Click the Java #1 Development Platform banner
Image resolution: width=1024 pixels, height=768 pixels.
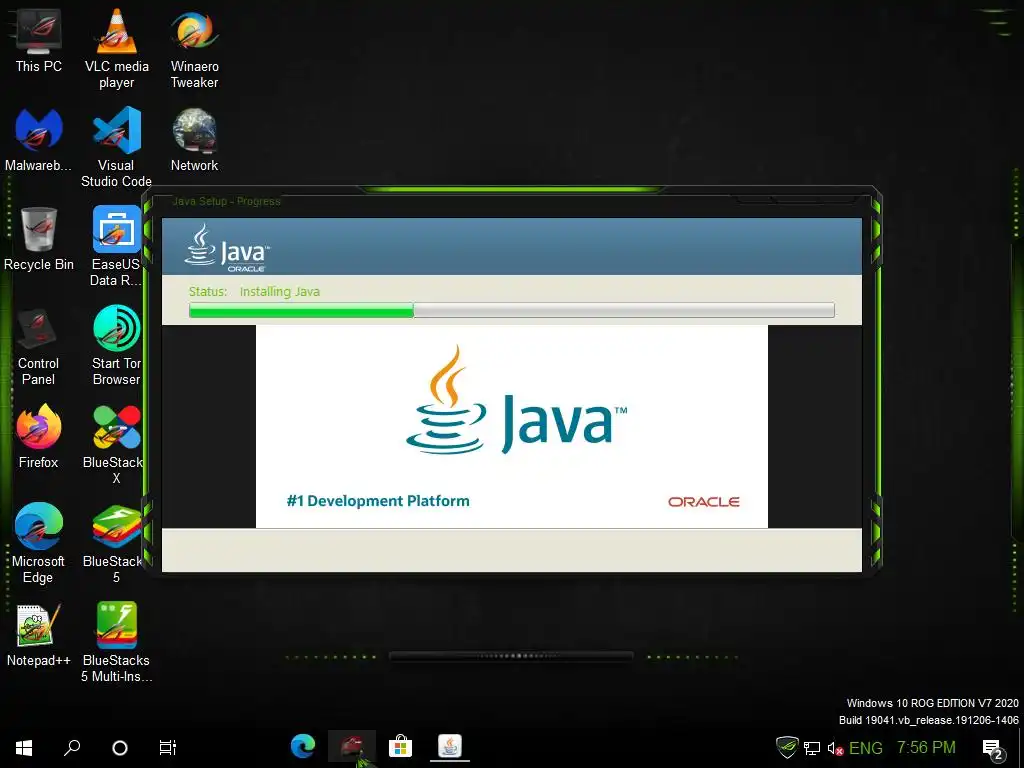point(511,426)
